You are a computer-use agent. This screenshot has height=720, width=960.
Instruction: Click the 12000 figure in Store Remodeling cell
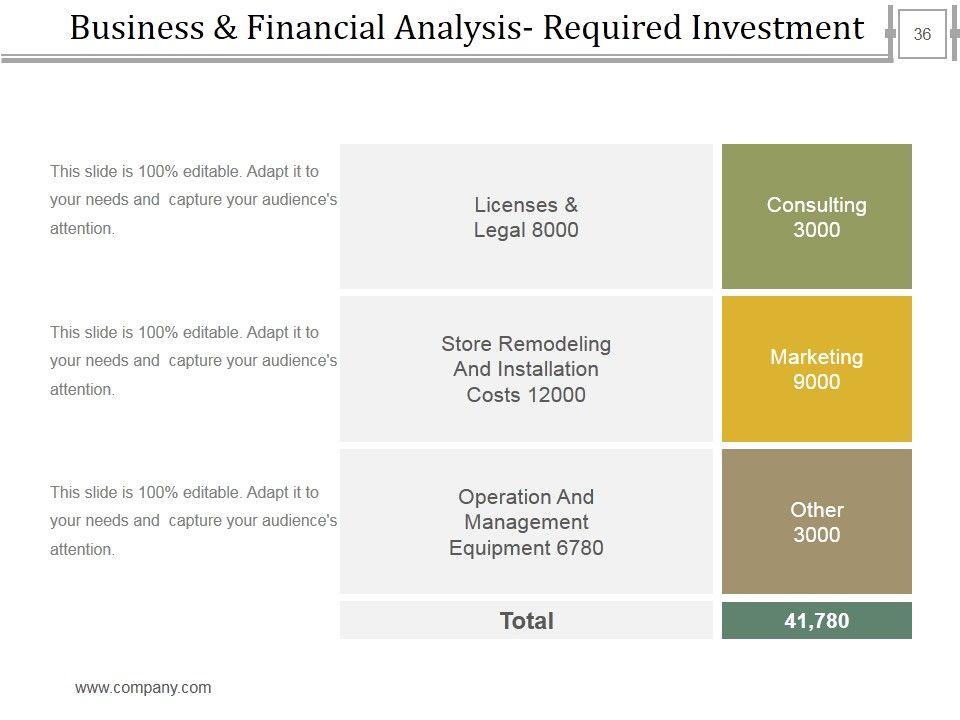[x=555, y=395]
